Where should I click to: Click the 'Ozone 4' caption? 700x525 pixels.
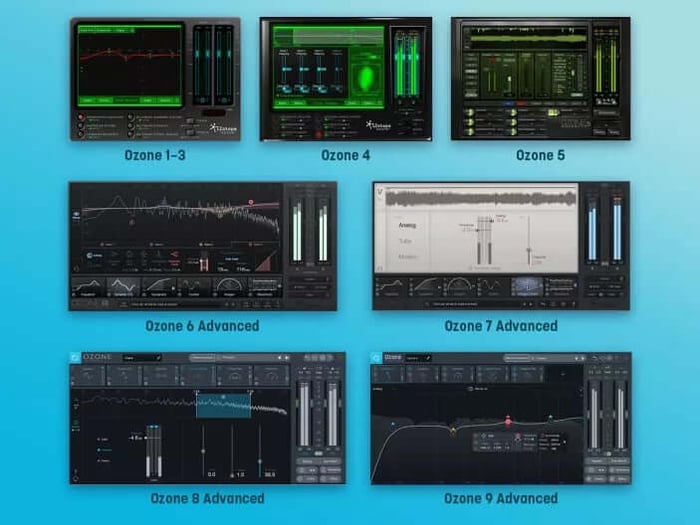click(x=346, y=155)
